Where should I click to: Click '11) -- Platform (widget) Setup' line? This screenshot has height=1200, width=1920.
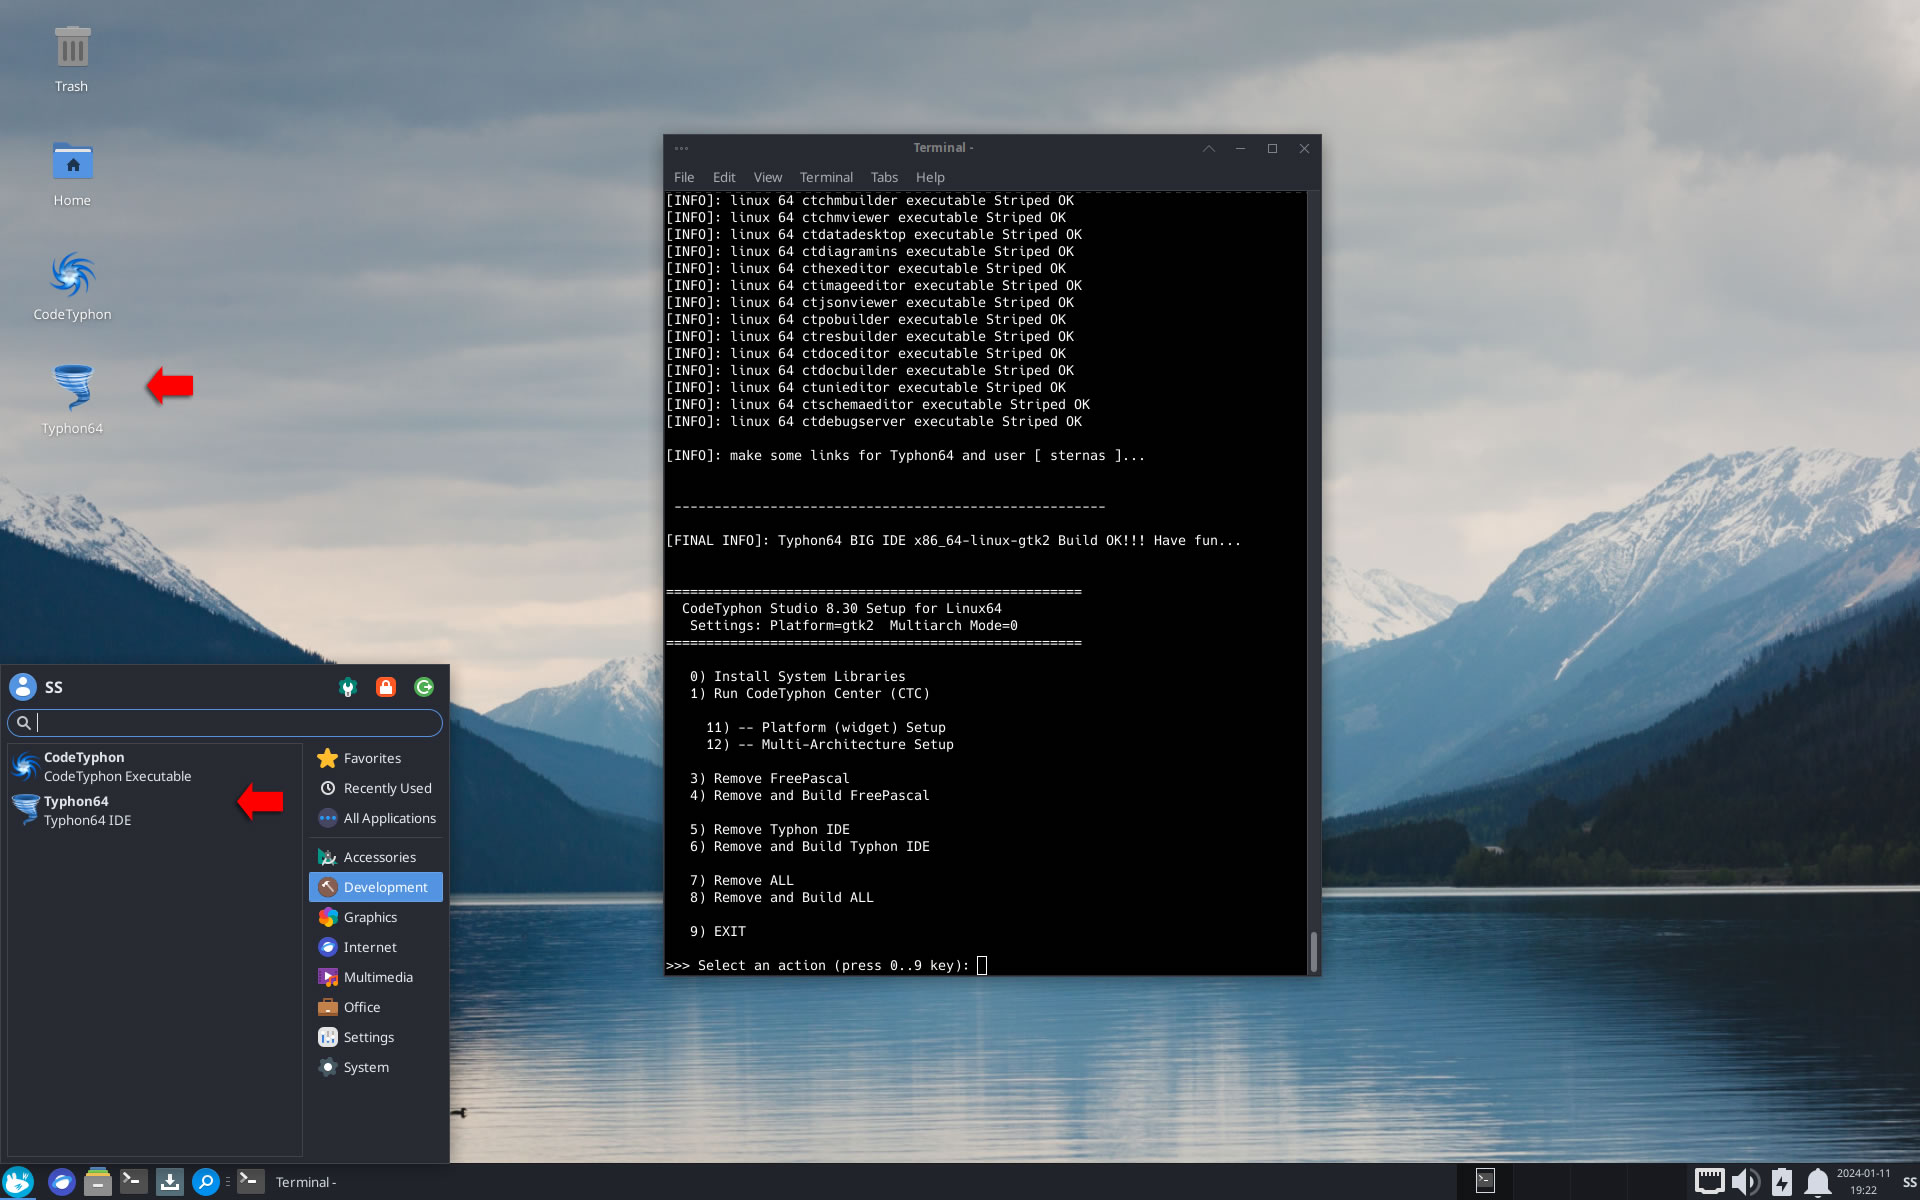pos(826,727)
